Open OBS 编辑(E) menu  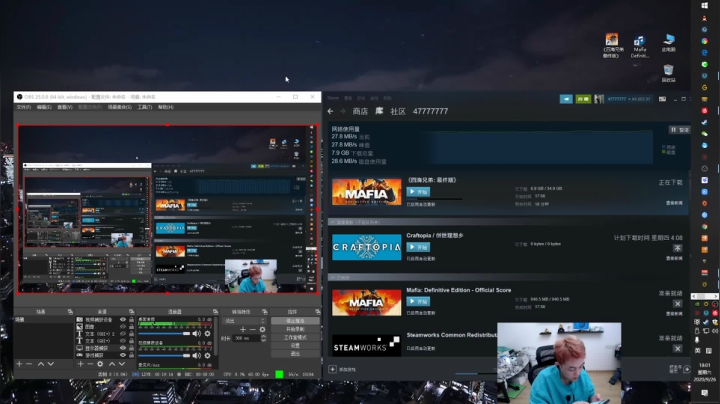pos(44,107)
